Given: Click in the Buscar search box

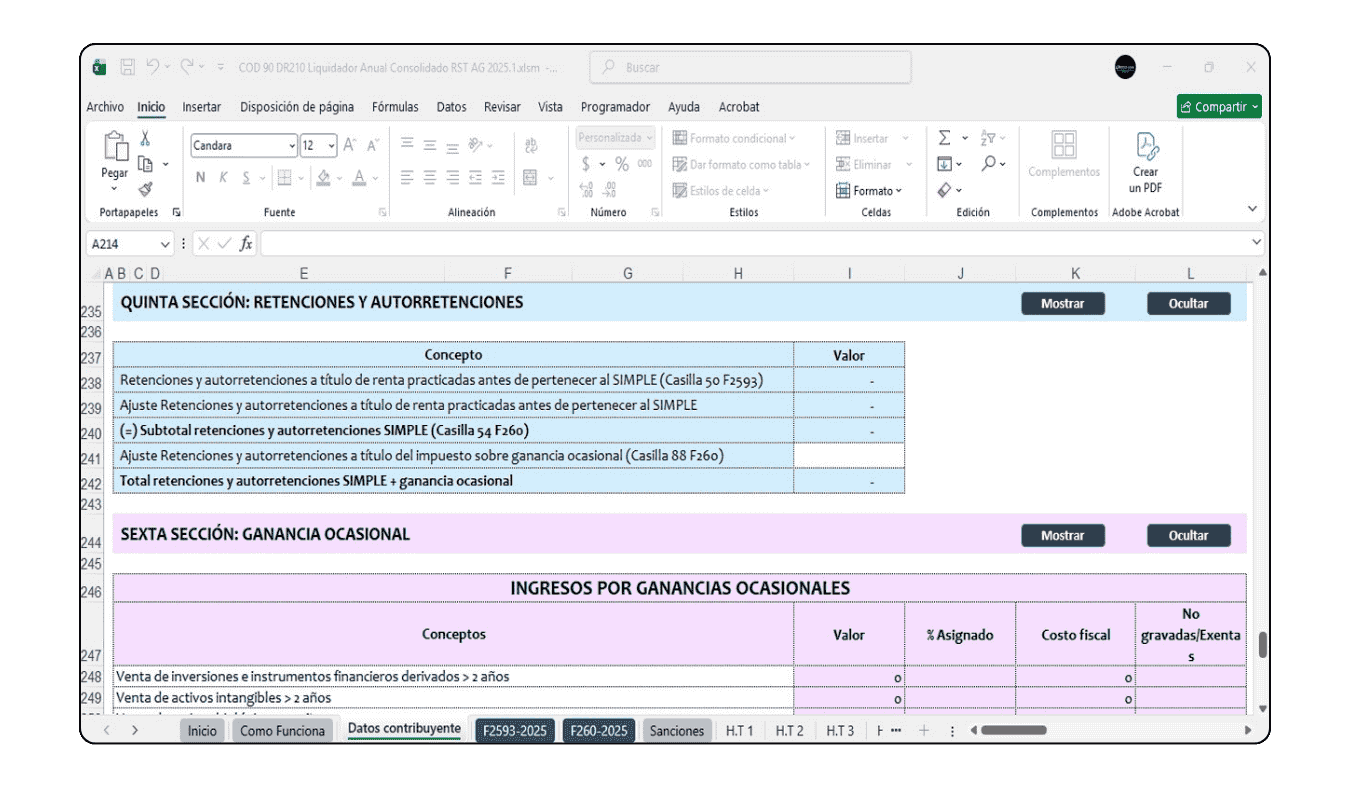Looking at the screenshot, I should pos(750,68).
